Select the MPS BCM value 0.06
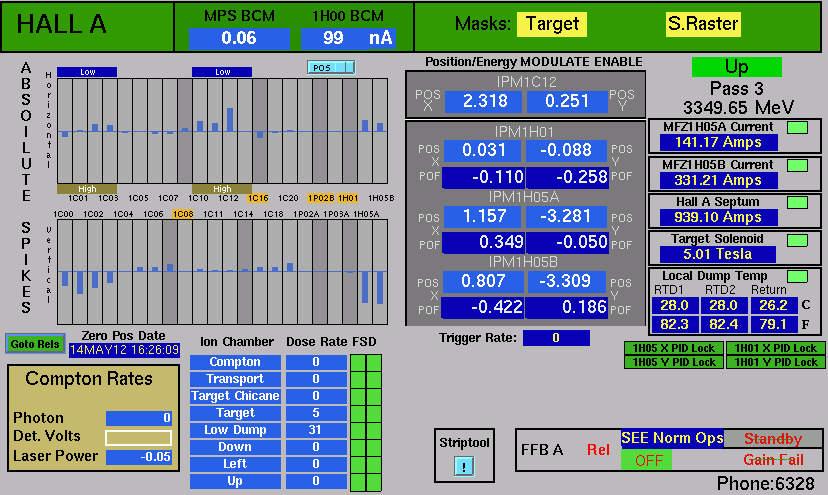828x495 pixels. click(239, 38)
